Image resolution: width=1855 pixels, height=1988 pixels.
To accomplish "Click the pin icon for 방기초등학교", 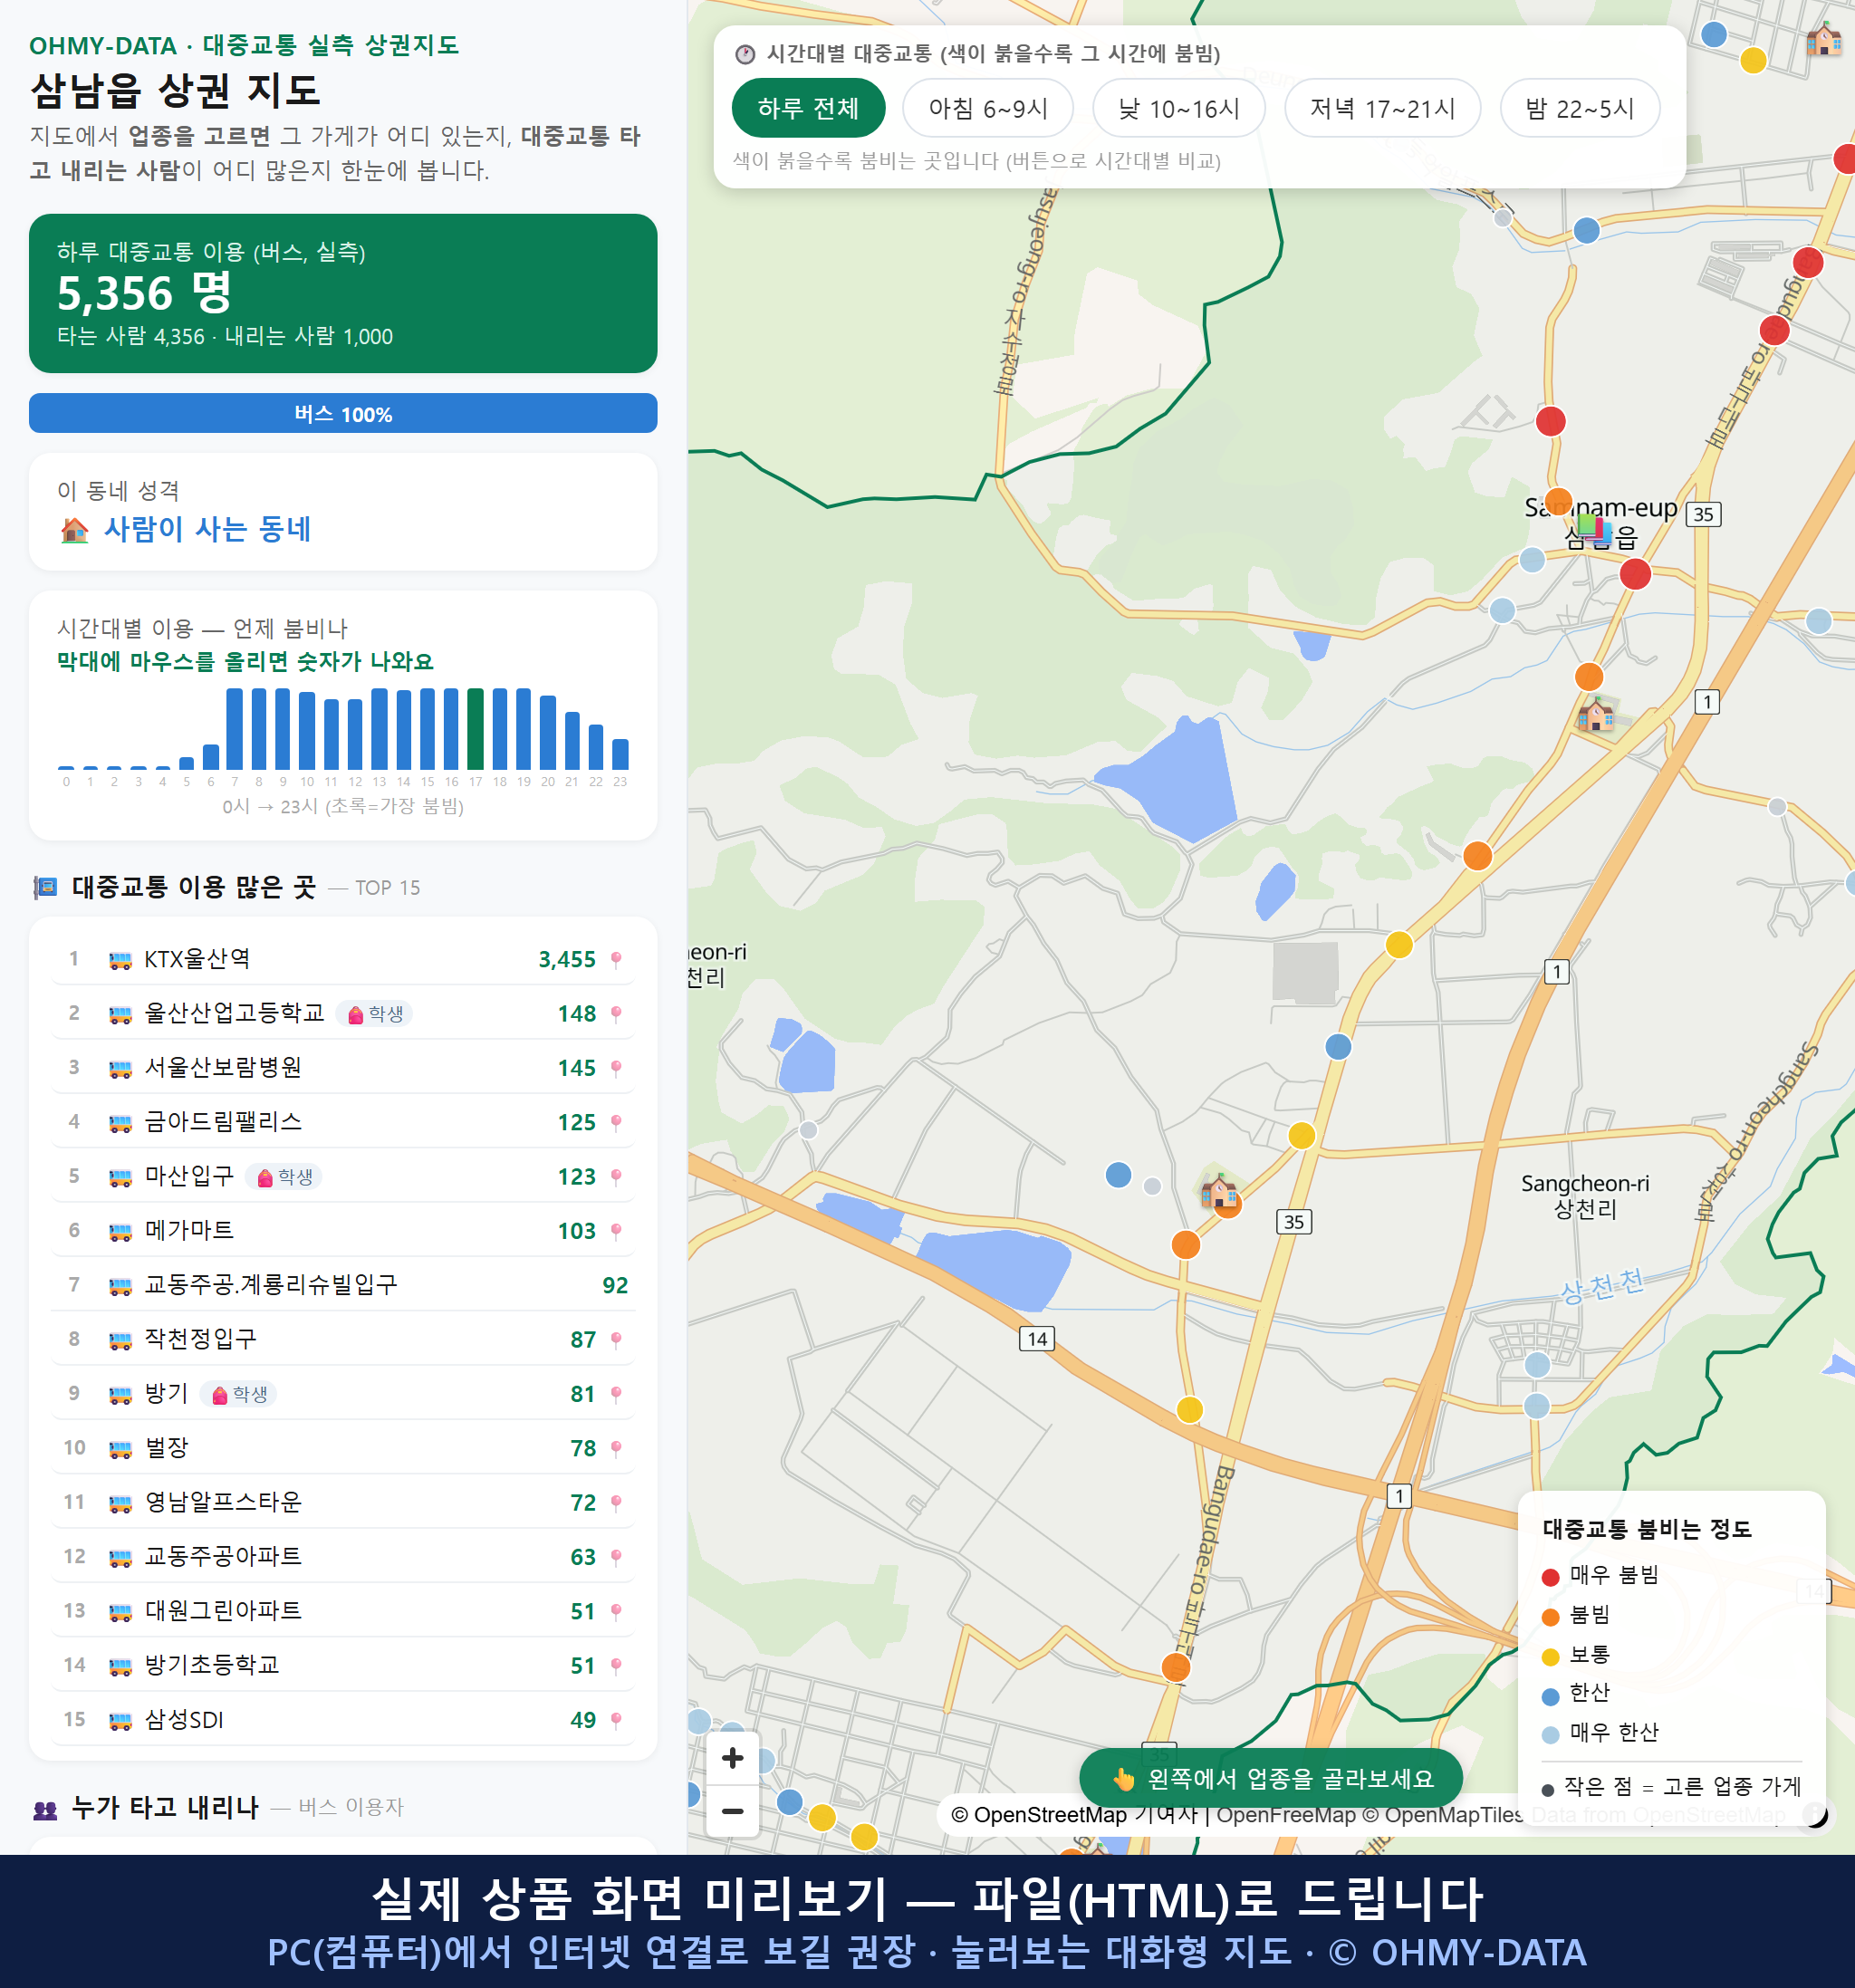I will click(x=616, y=1666).
